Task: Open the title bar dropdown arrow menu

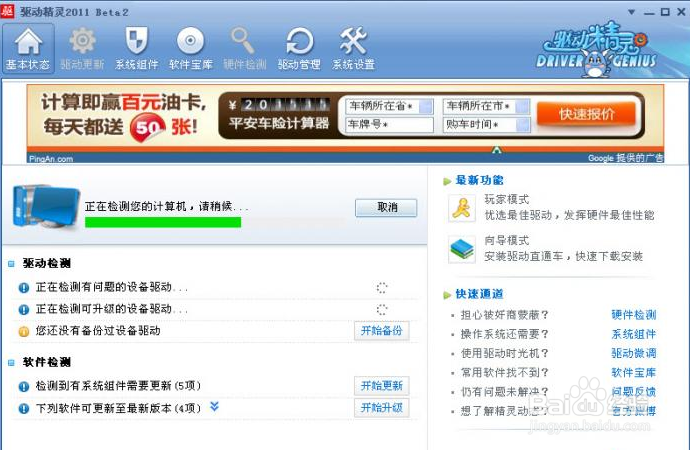Action: (x=631, y=12)
